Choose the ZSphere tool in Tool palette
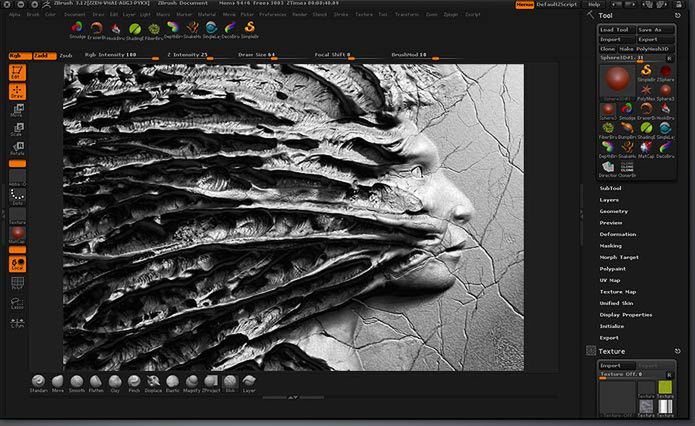Viewport: 695px width, 426px height. pyautogui.click(x=665, y=71)
